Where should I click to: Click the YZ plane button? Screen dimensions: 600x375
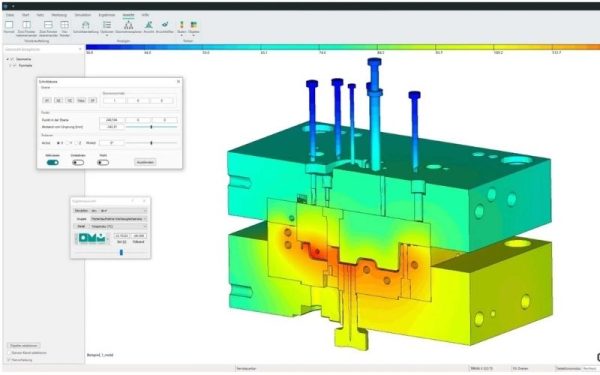tap(70, 100)
